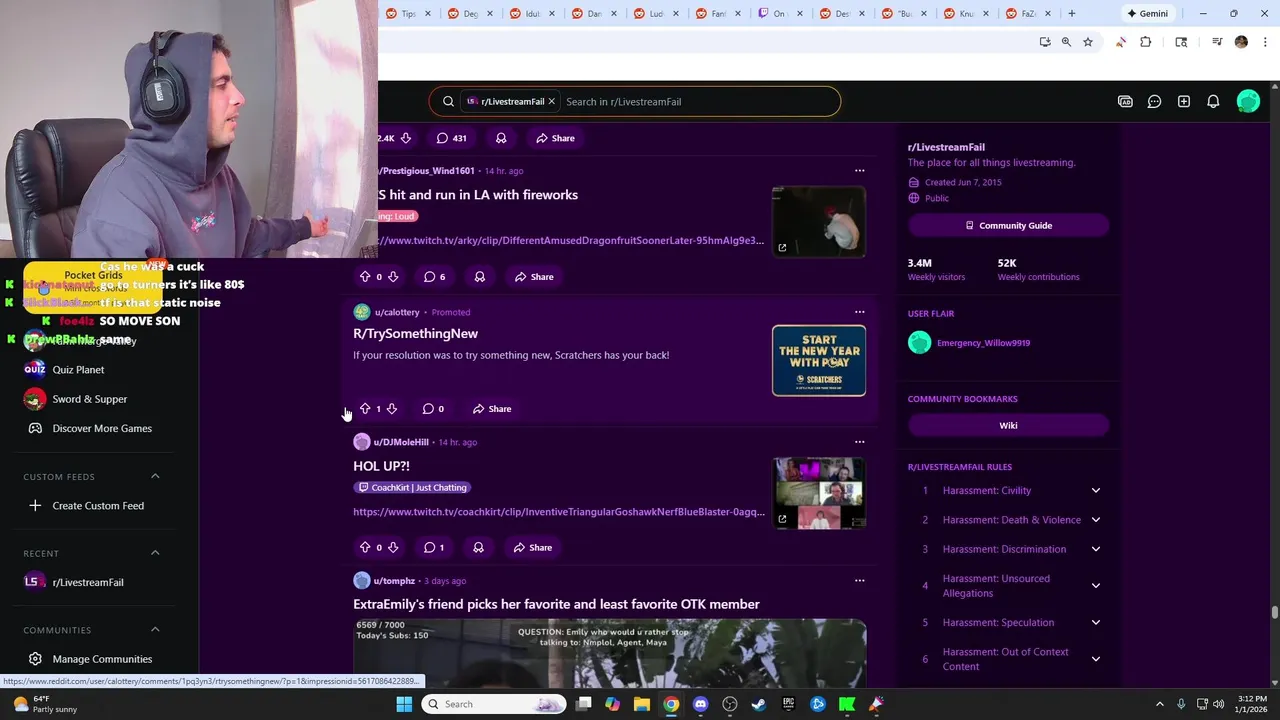Click the Create post plus icon
Screen dimensions: 1280x720
coord(1184,101)
